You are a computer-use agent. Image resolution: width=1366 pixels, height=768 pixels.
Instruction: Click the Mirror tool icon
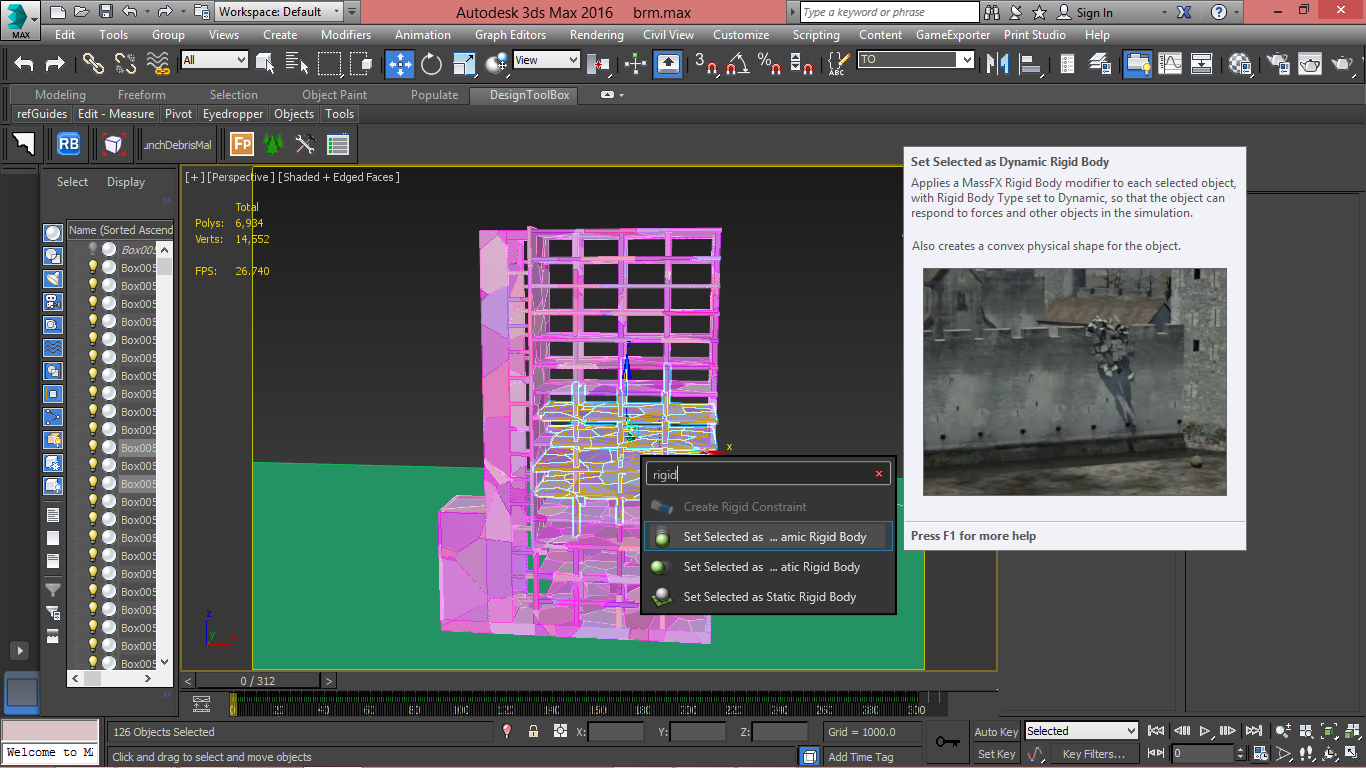click(x=997, y=63)
